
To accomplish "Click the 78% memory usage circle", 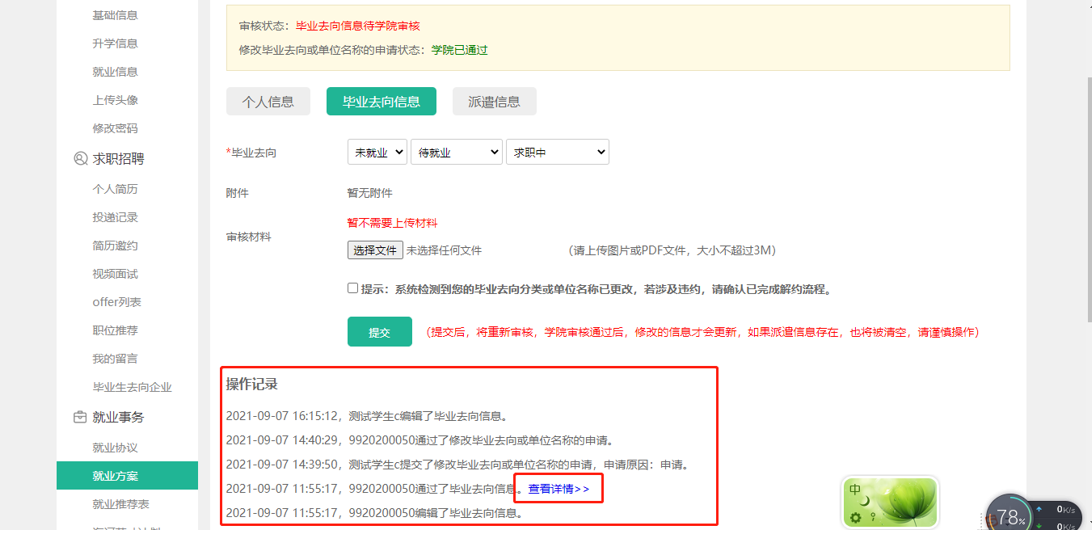I will 1008,517.
